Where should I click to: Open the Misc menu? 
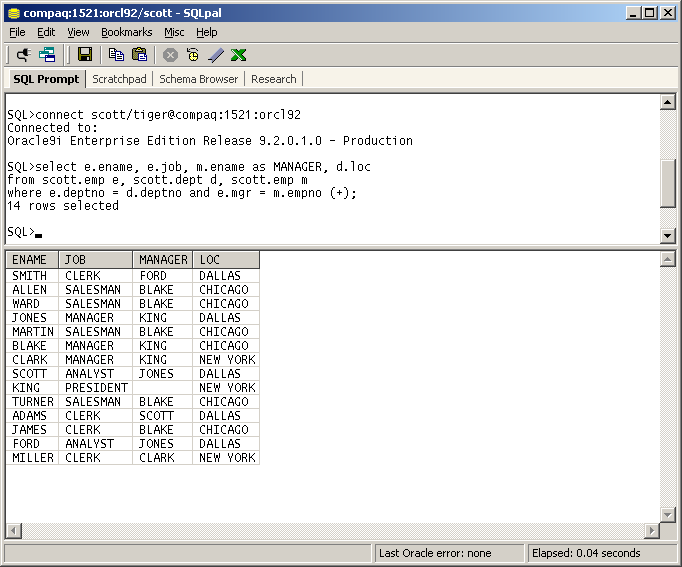tap(174, 32)
